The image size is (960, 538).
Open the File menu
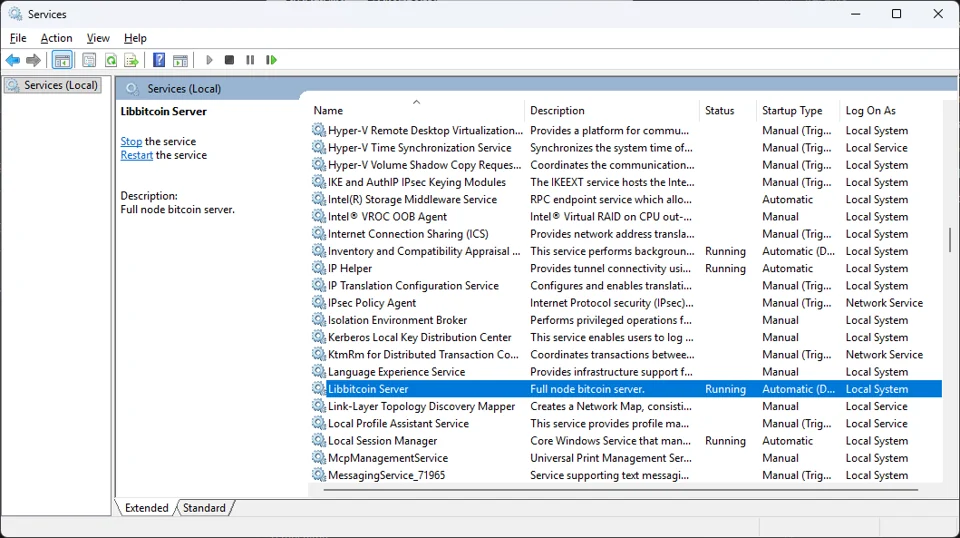[18, 38]
